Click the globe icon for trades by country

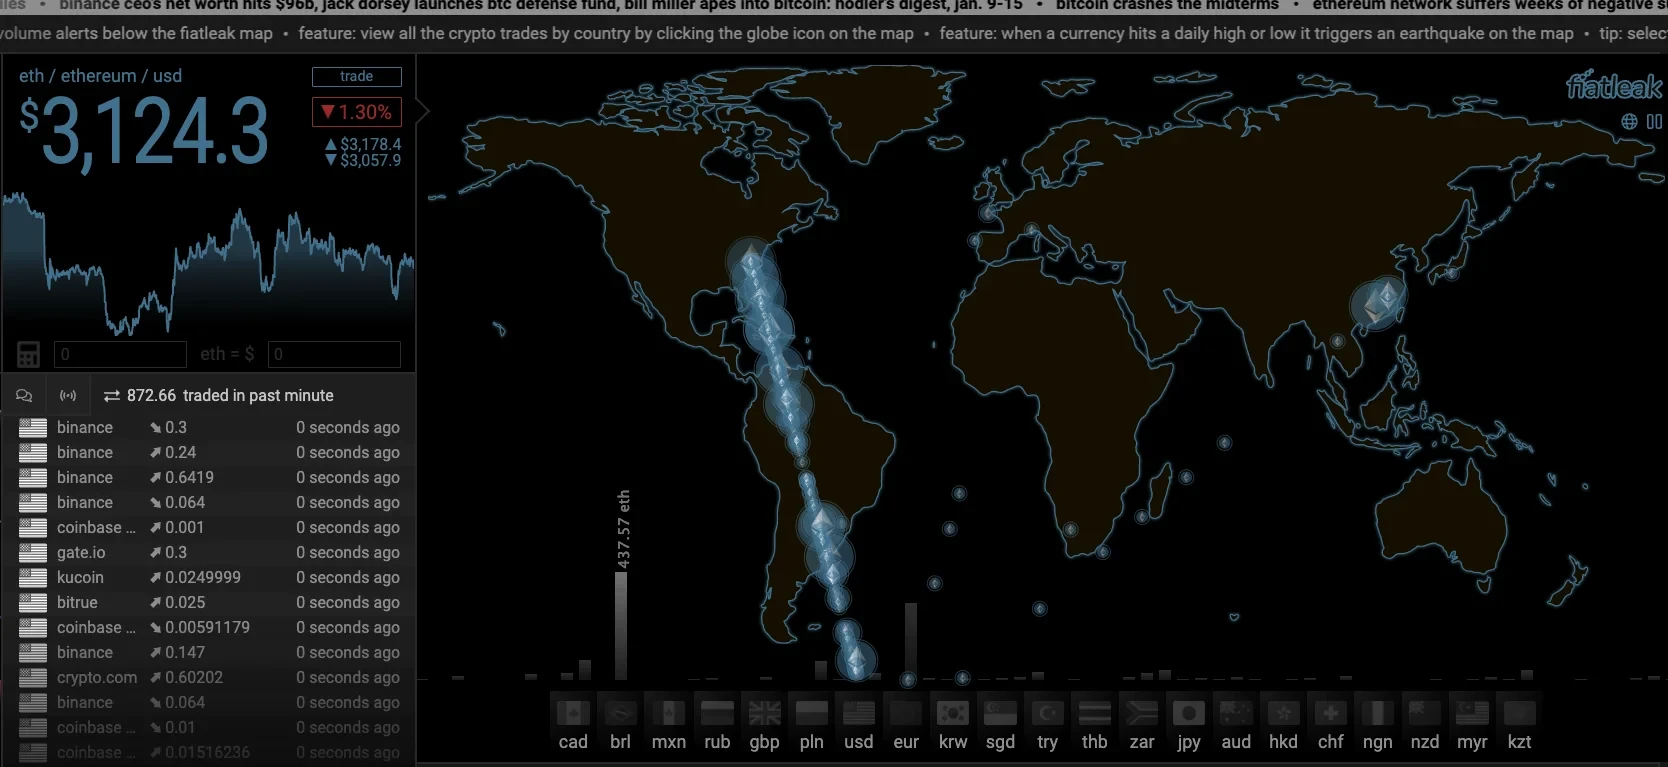1629,121
